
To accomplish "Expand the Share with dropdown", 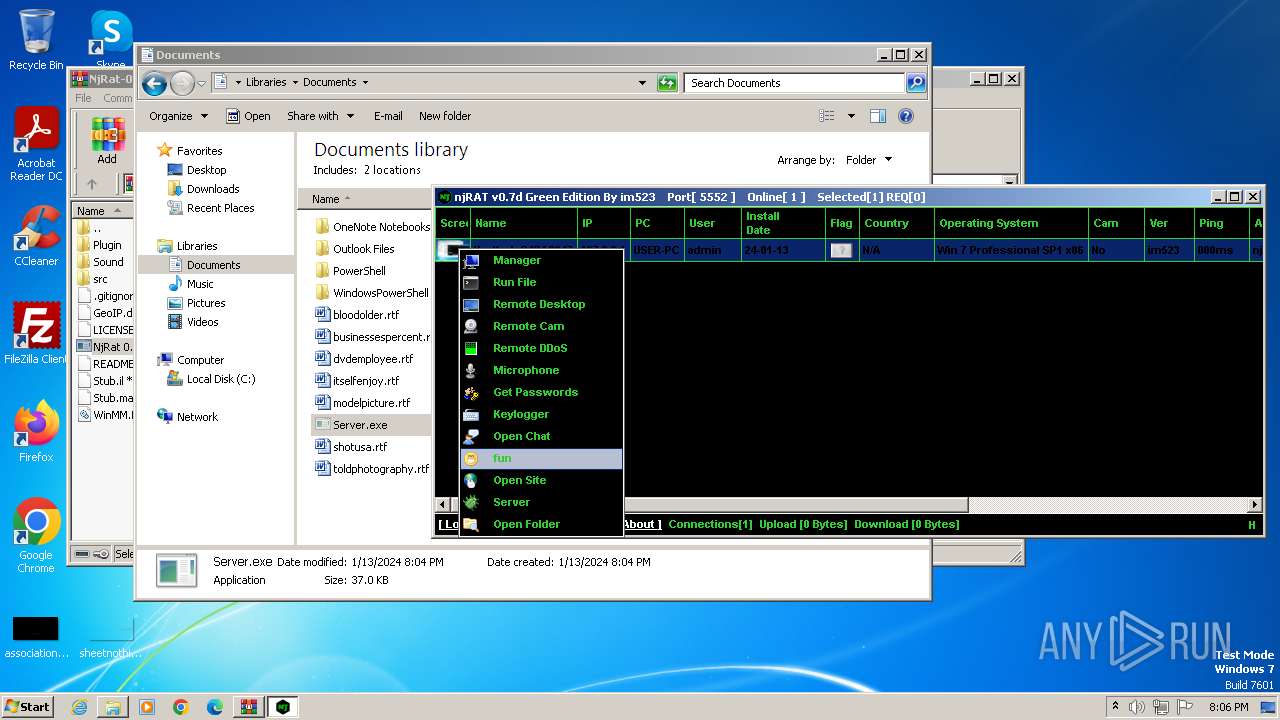I will [321, 116].
